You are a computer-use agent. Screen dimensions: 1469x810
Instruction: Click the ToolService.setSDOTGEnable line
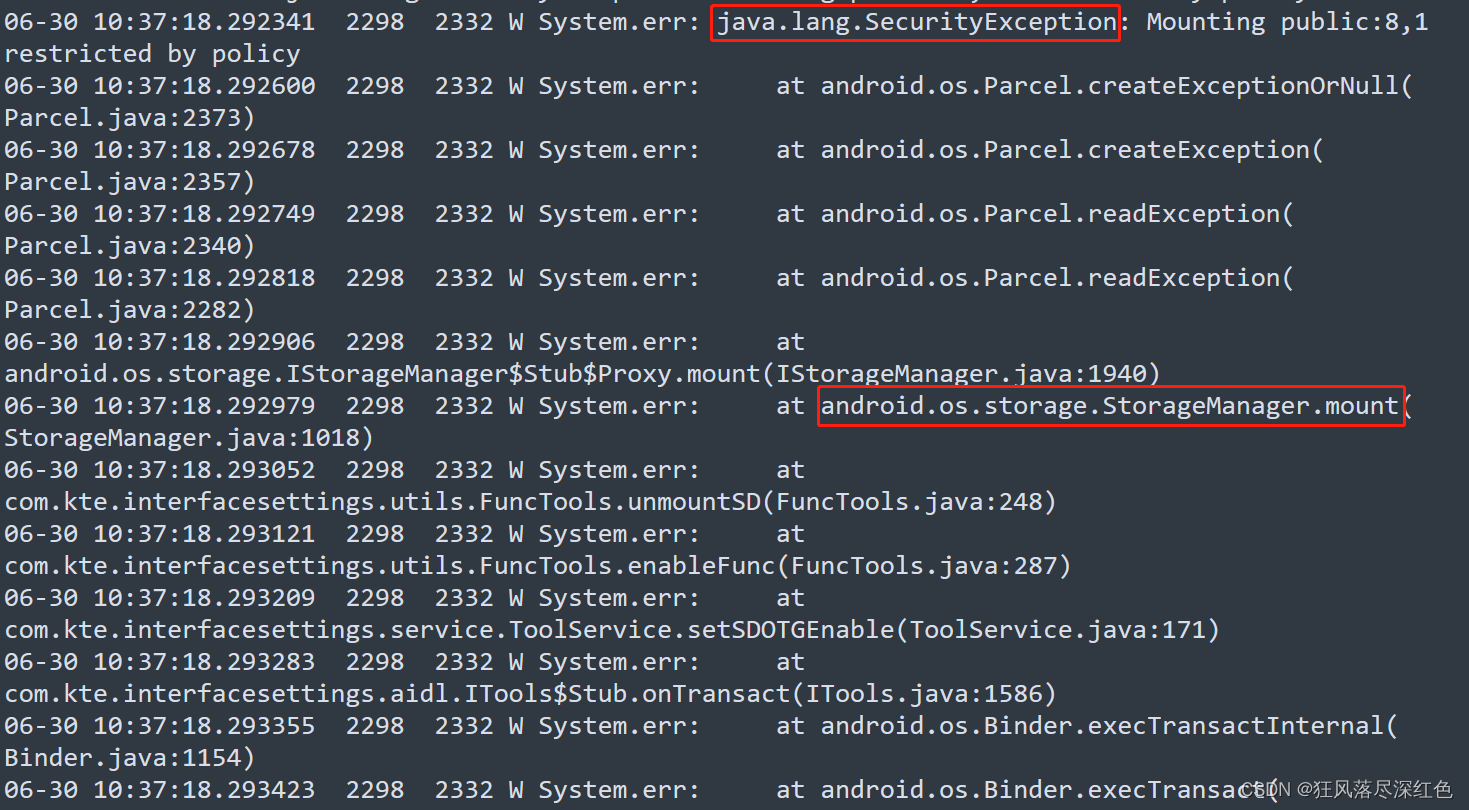coord(612,630)
